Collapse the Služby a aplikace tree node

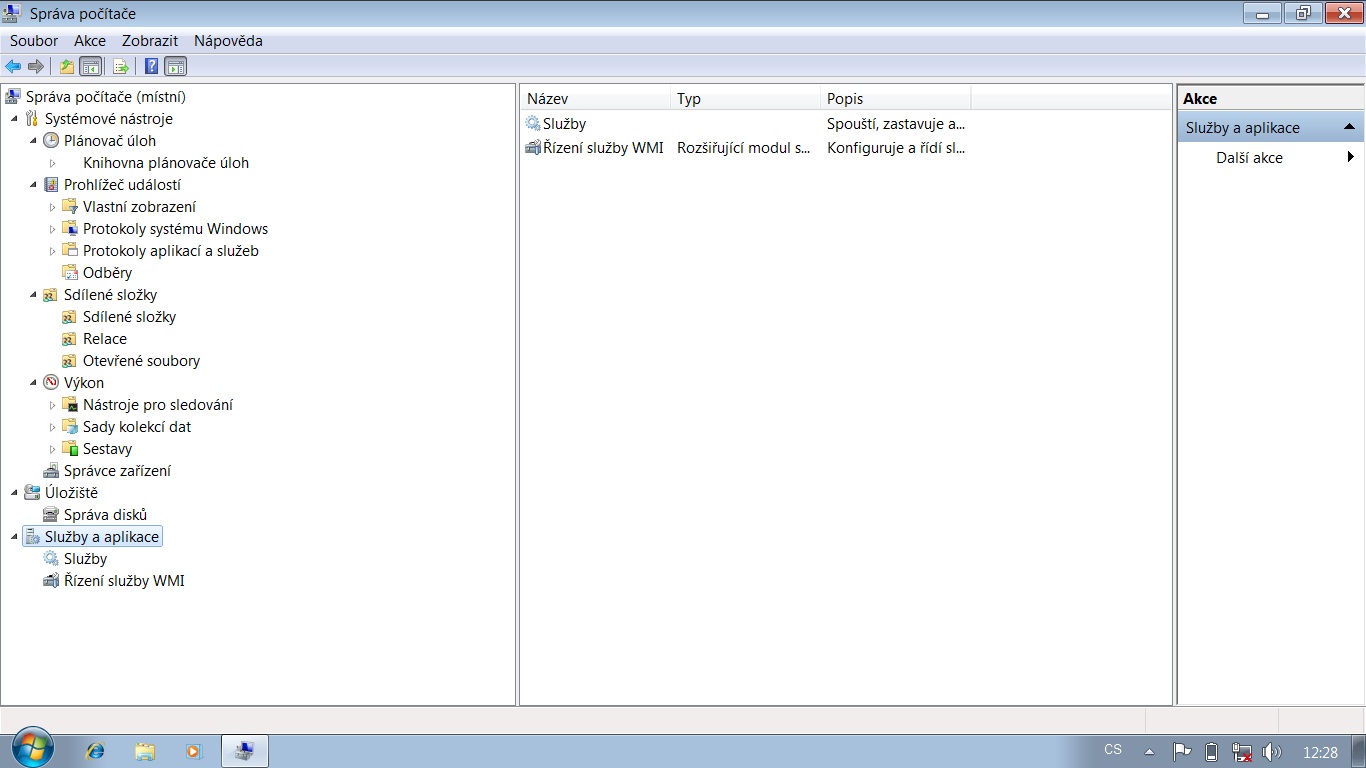14,537
